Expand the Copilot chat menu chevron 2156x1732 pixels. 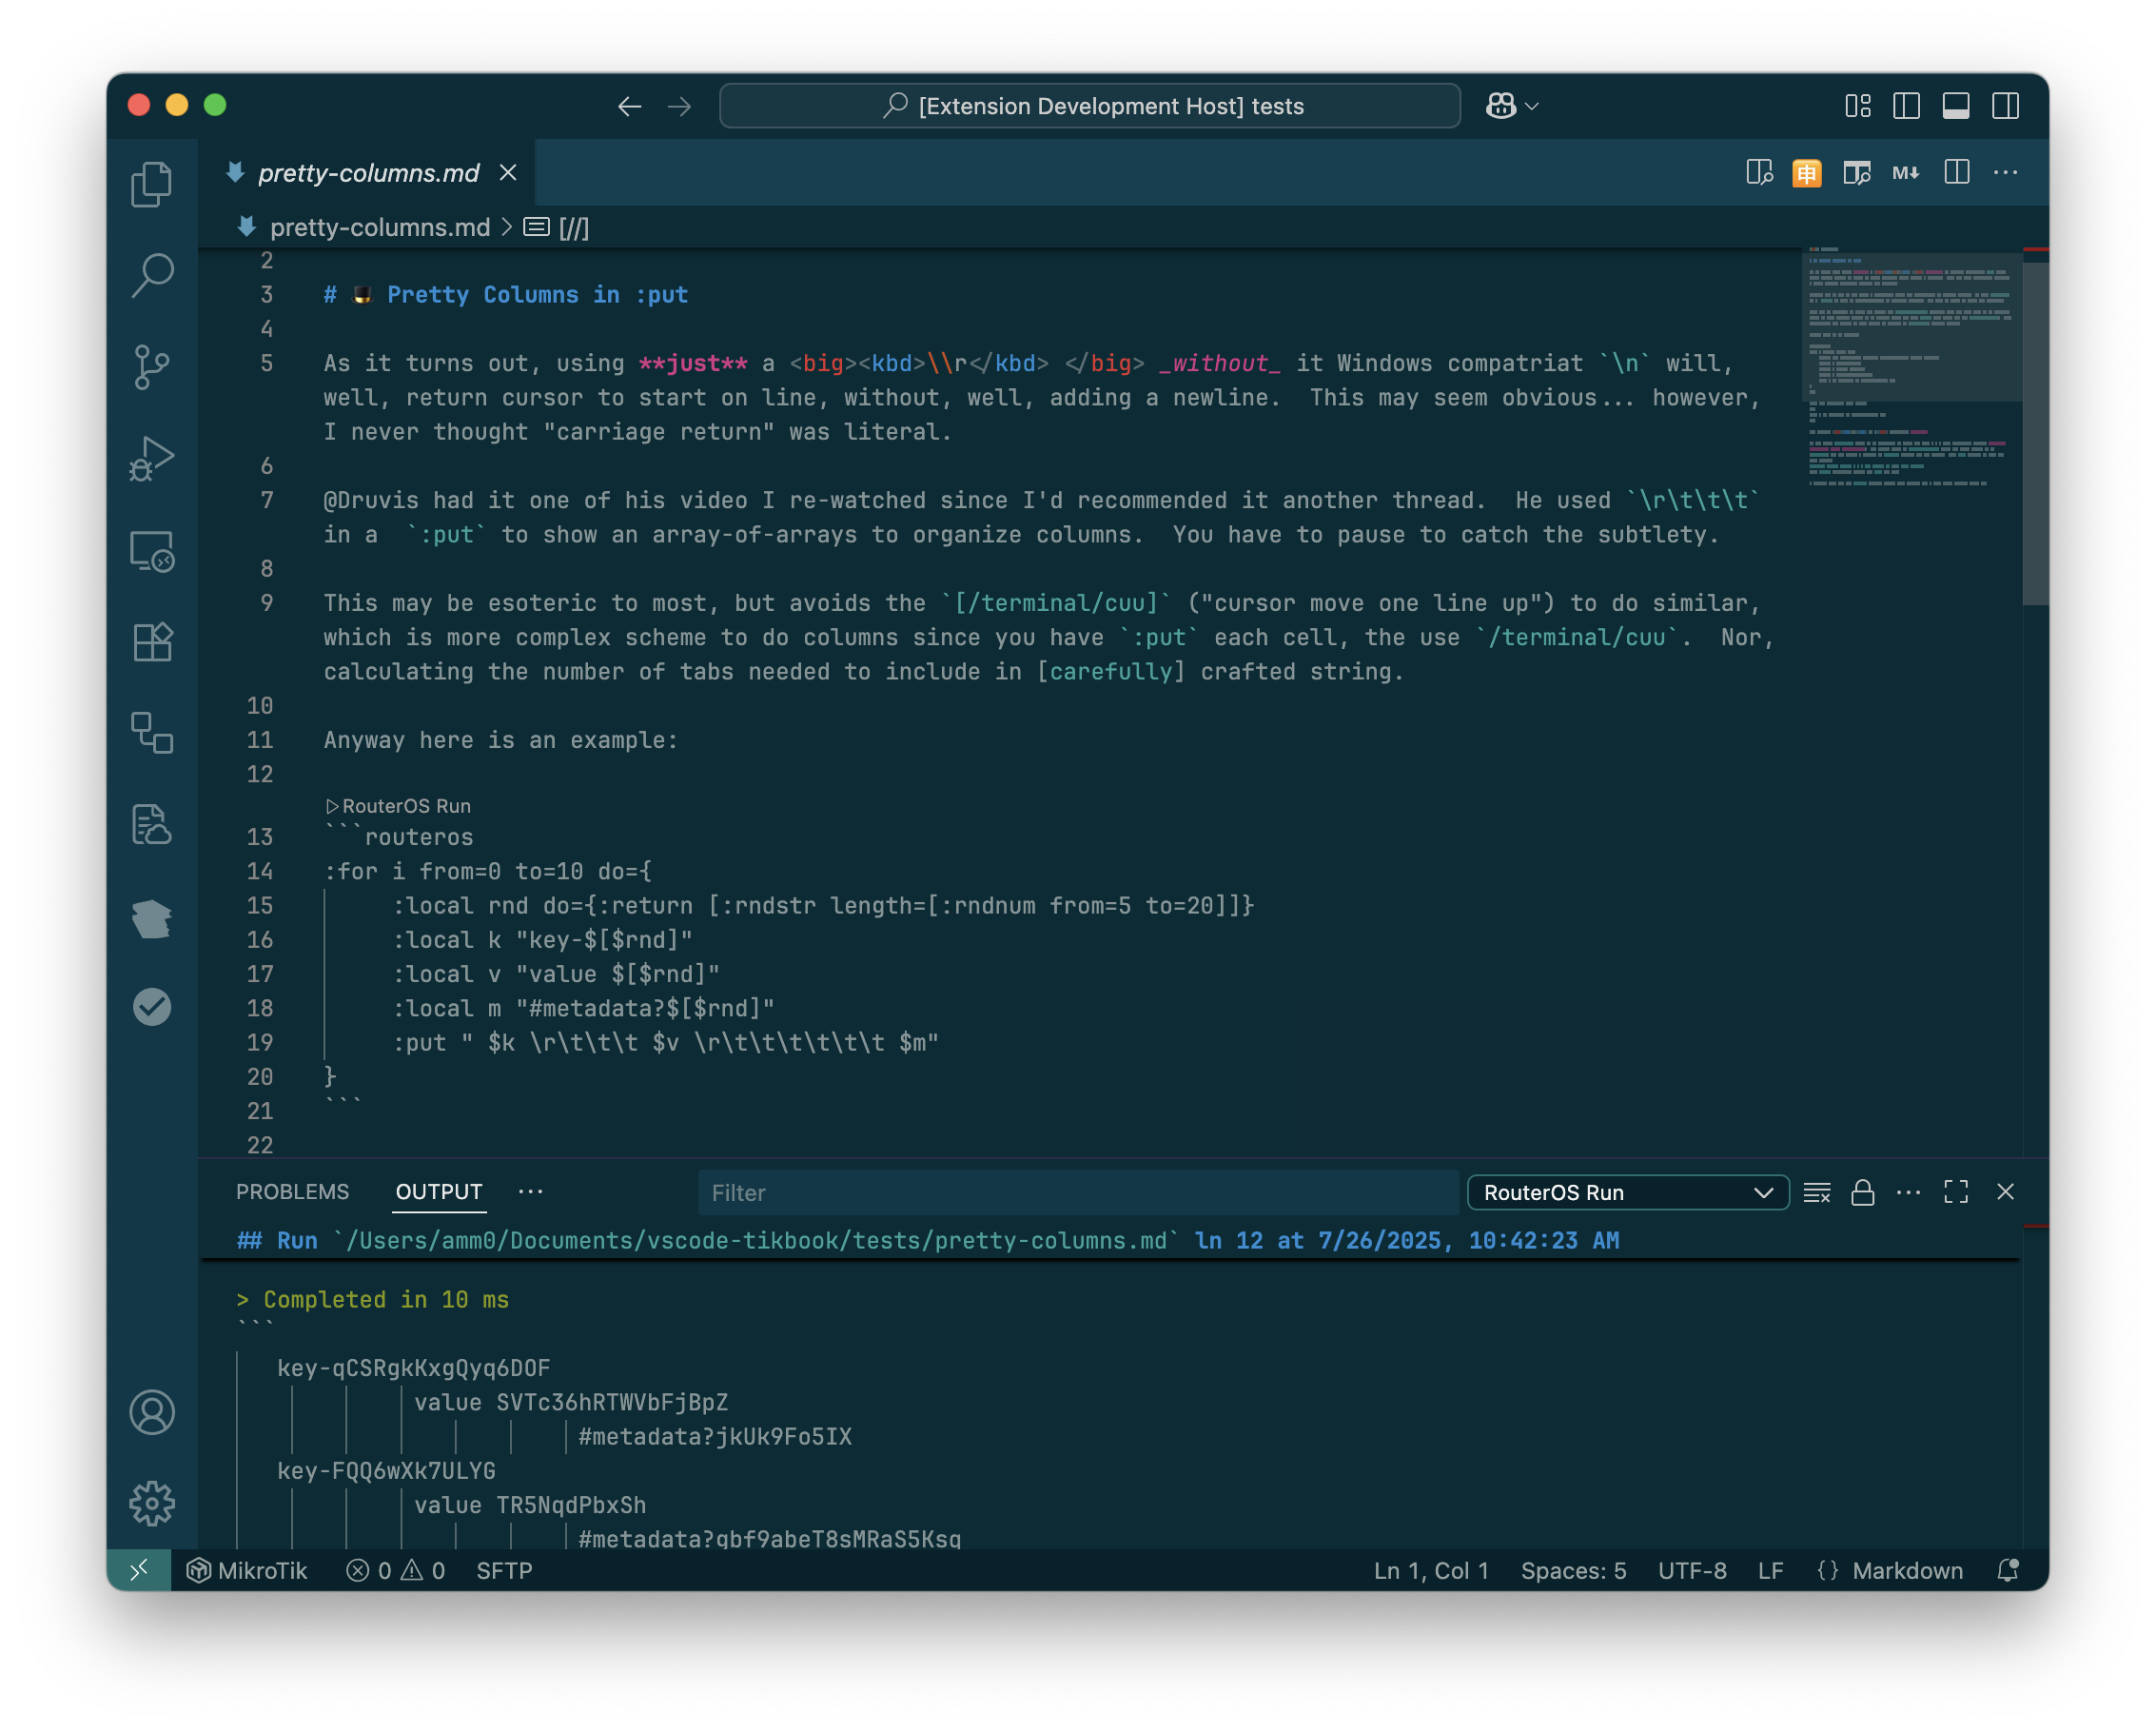[x=1532, y=106]
